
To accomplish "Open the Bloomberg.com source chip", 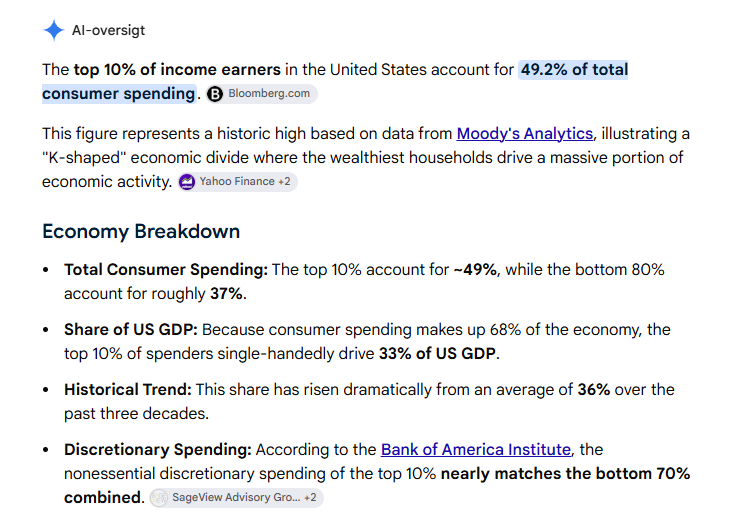I will (262, 94).
